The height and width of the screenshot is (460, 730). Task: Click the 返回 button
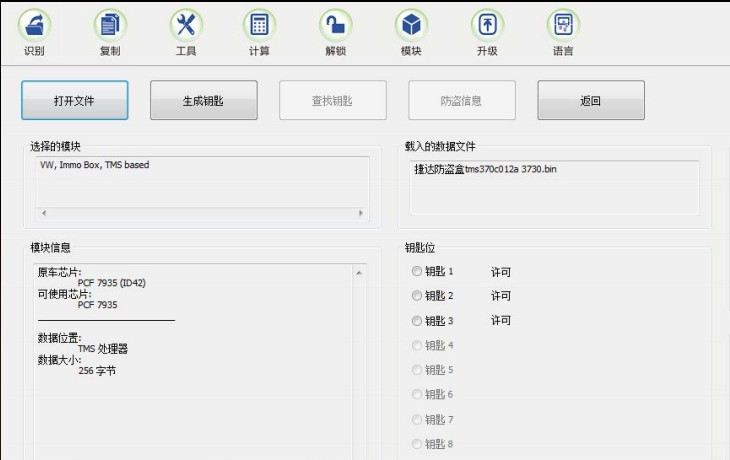[591, 100]
